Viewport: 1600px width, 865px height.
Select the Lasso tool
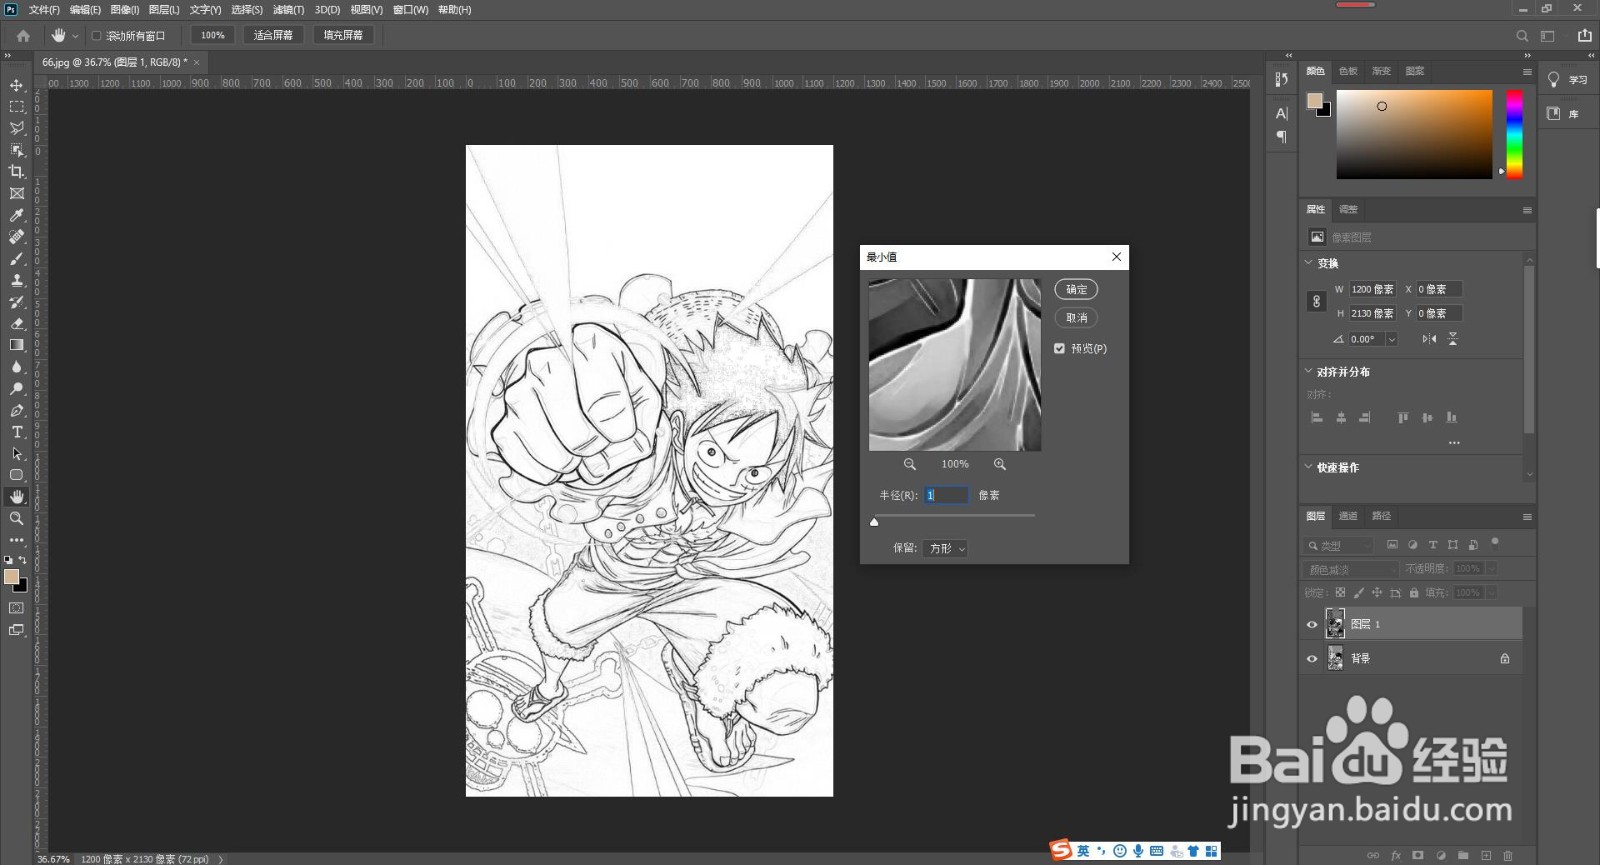(17, 128)
